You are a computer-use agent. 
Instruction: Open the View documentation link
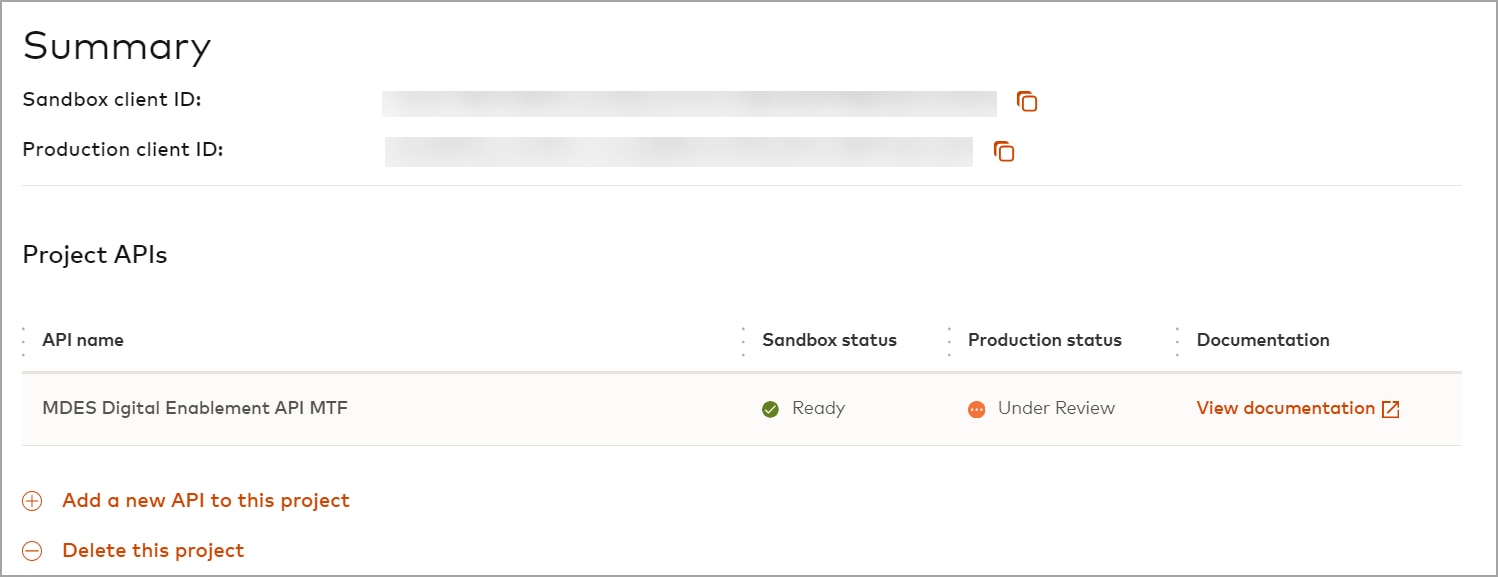1285,408
